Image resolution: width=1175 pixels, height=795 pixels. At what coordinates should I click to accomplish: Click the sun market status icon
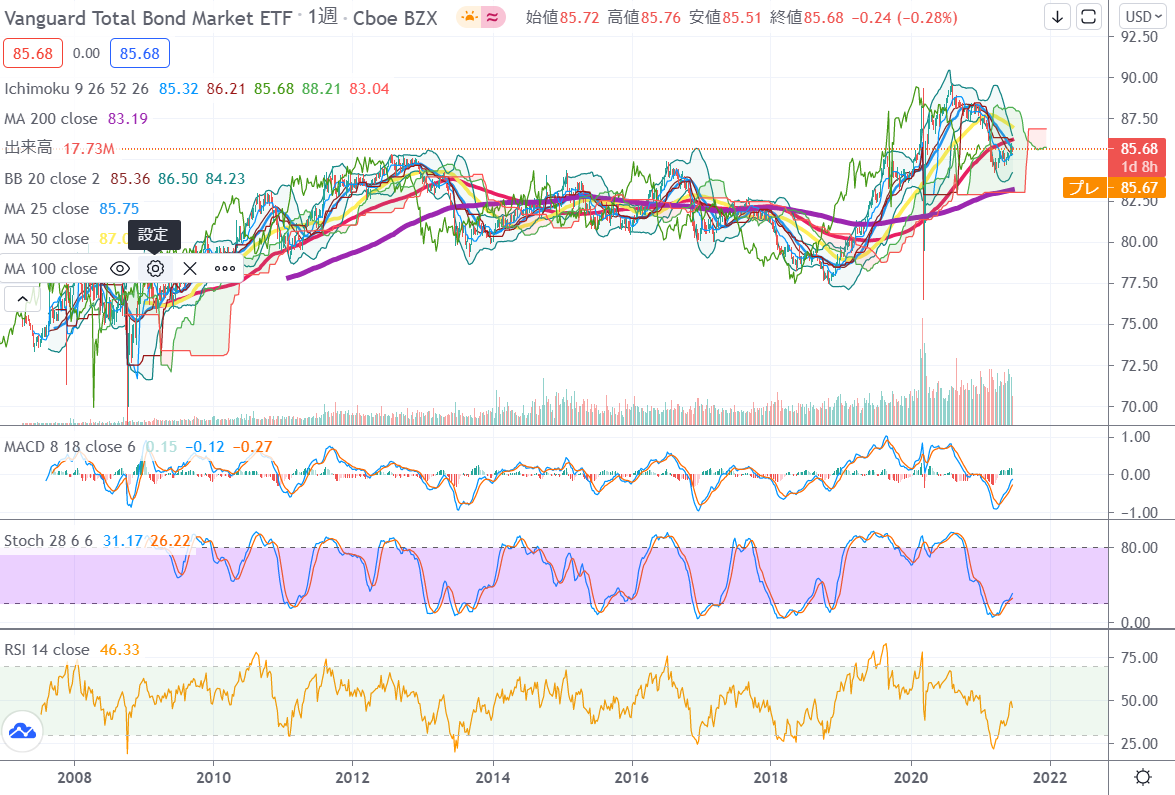[469, 17]
